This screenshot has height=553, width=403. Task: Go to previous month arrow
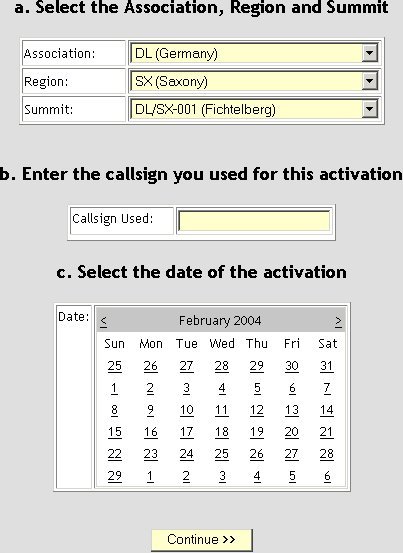tap(103, 321)
